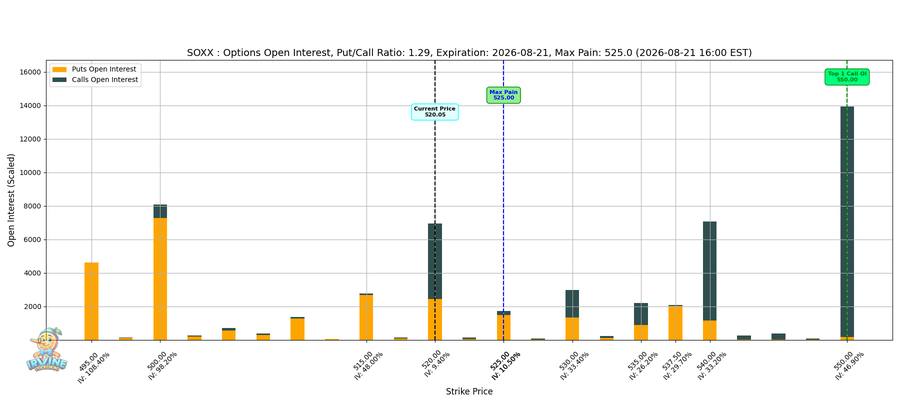Click the calls cap on the 500.00 bar

(160, 211)
